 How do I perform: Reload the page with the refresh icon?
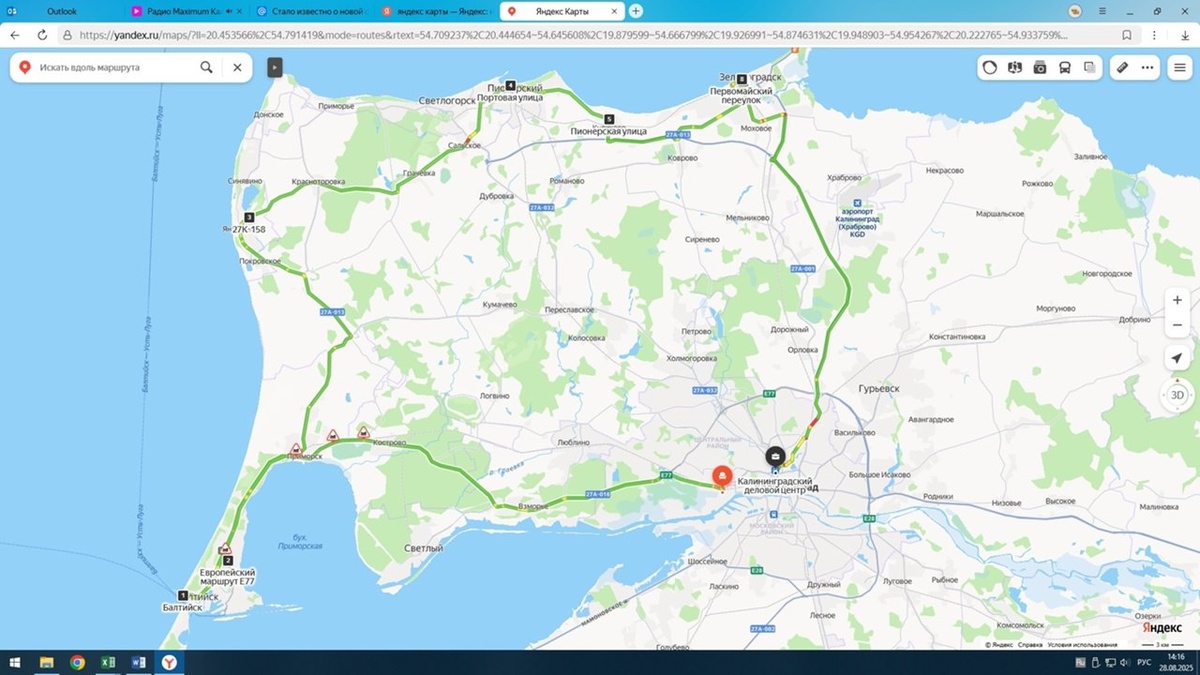[42, 34]
